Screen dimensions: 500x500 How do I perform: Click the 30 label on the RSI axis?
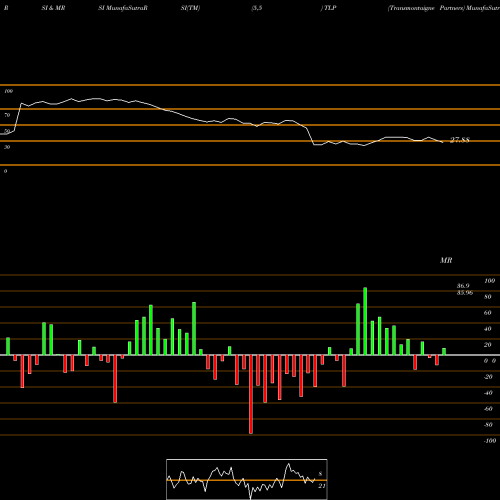tap(7, 147)
